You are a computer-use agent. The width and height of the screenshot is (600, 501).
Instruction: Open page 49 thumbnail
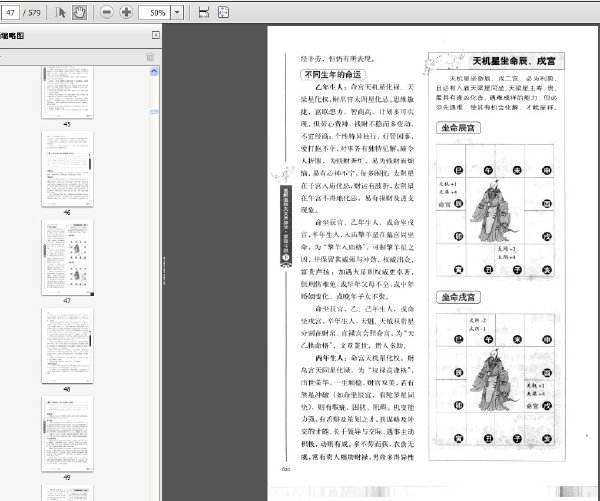67,434
